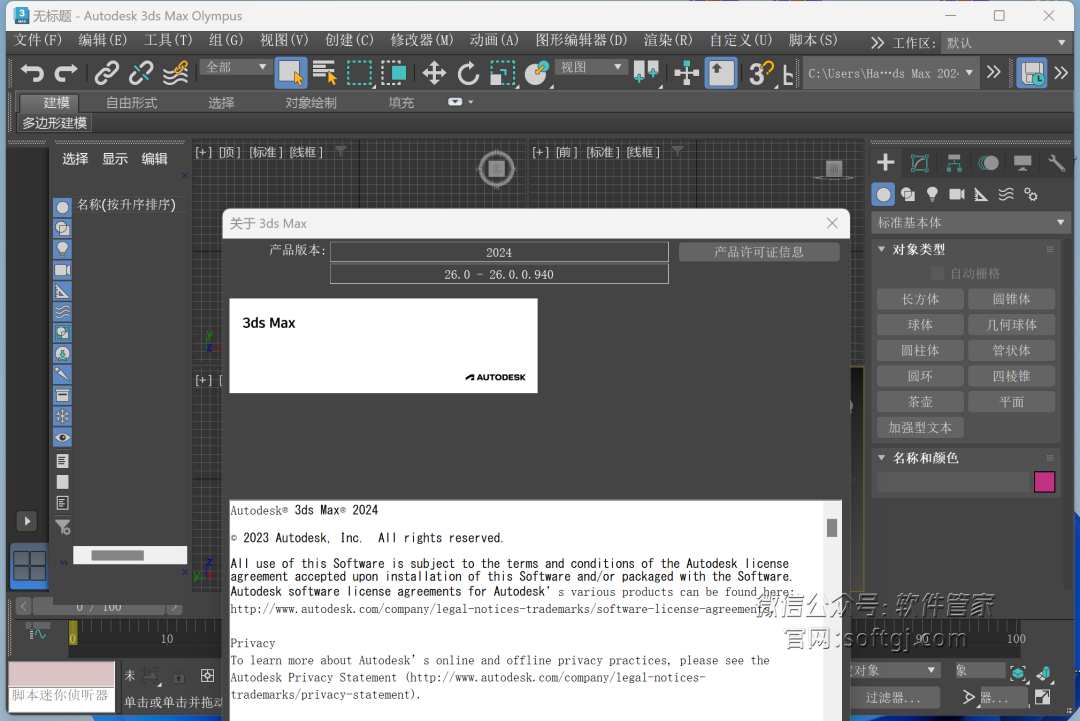1080x721 pixels.
Task: Activate the Select and Rotate tool
Action: (x=468, y=72)
